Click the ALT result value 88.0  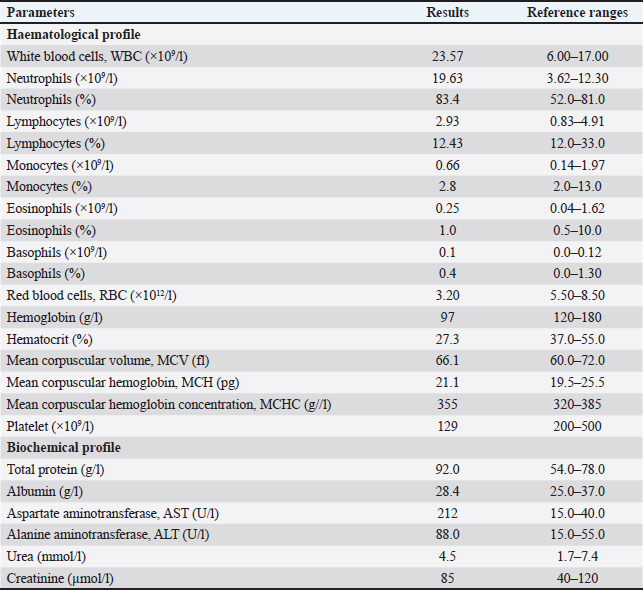[x=448, y=534]
